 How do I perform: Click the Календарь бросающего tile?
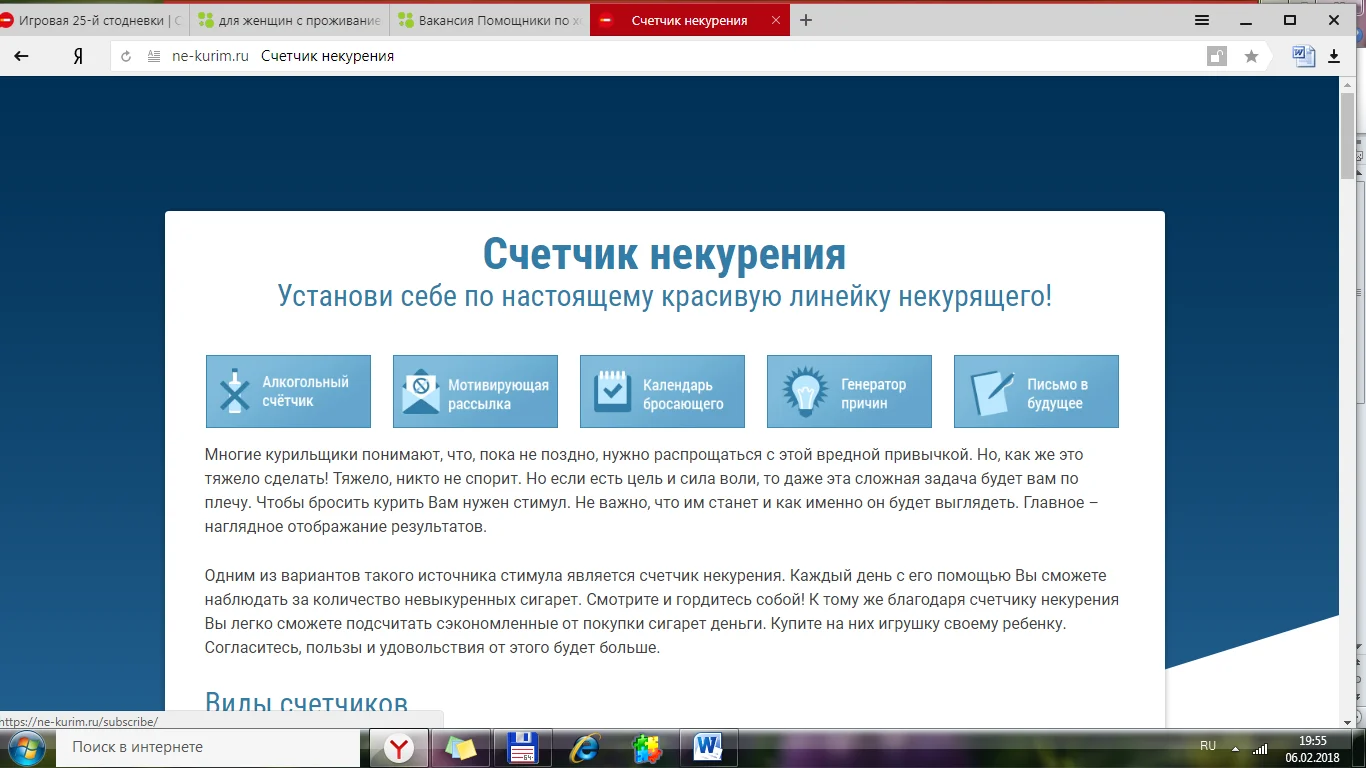coord(662,391)
